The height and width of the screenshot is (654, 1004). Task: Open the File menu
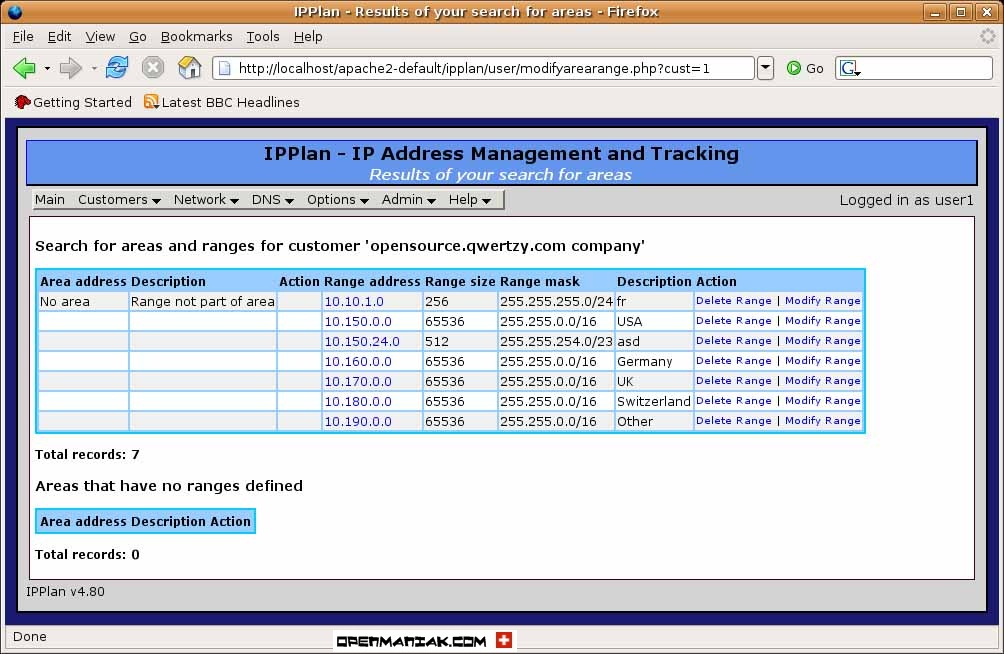click(x=23, y=37)
